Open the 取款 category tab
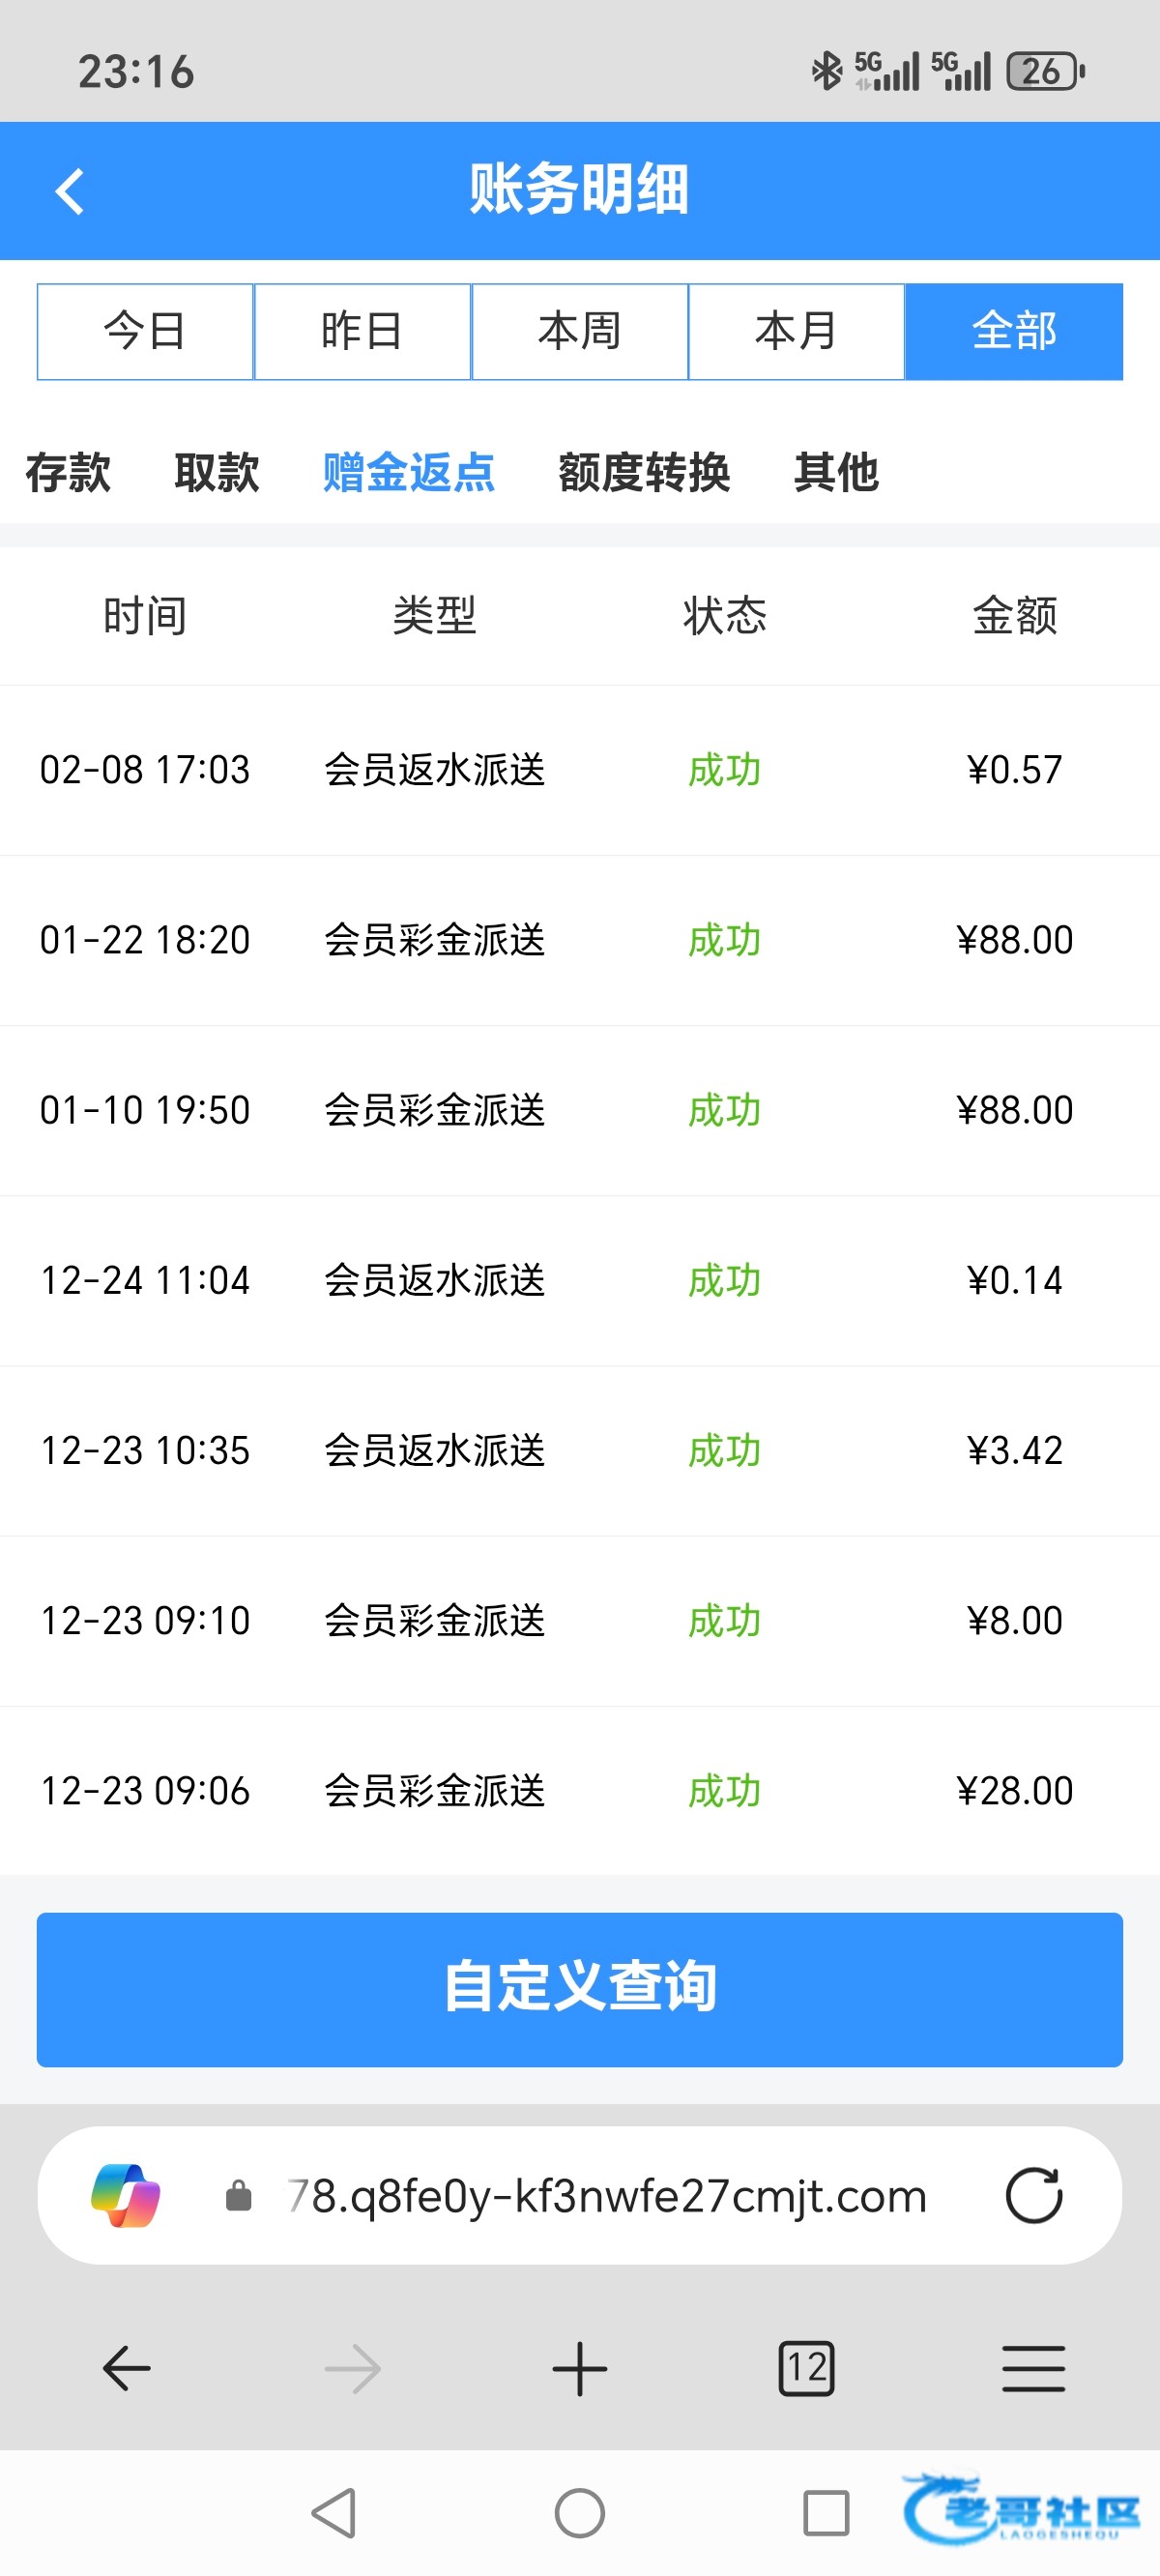Viewport: 1160px width, 2576px height. click(216, 472)
